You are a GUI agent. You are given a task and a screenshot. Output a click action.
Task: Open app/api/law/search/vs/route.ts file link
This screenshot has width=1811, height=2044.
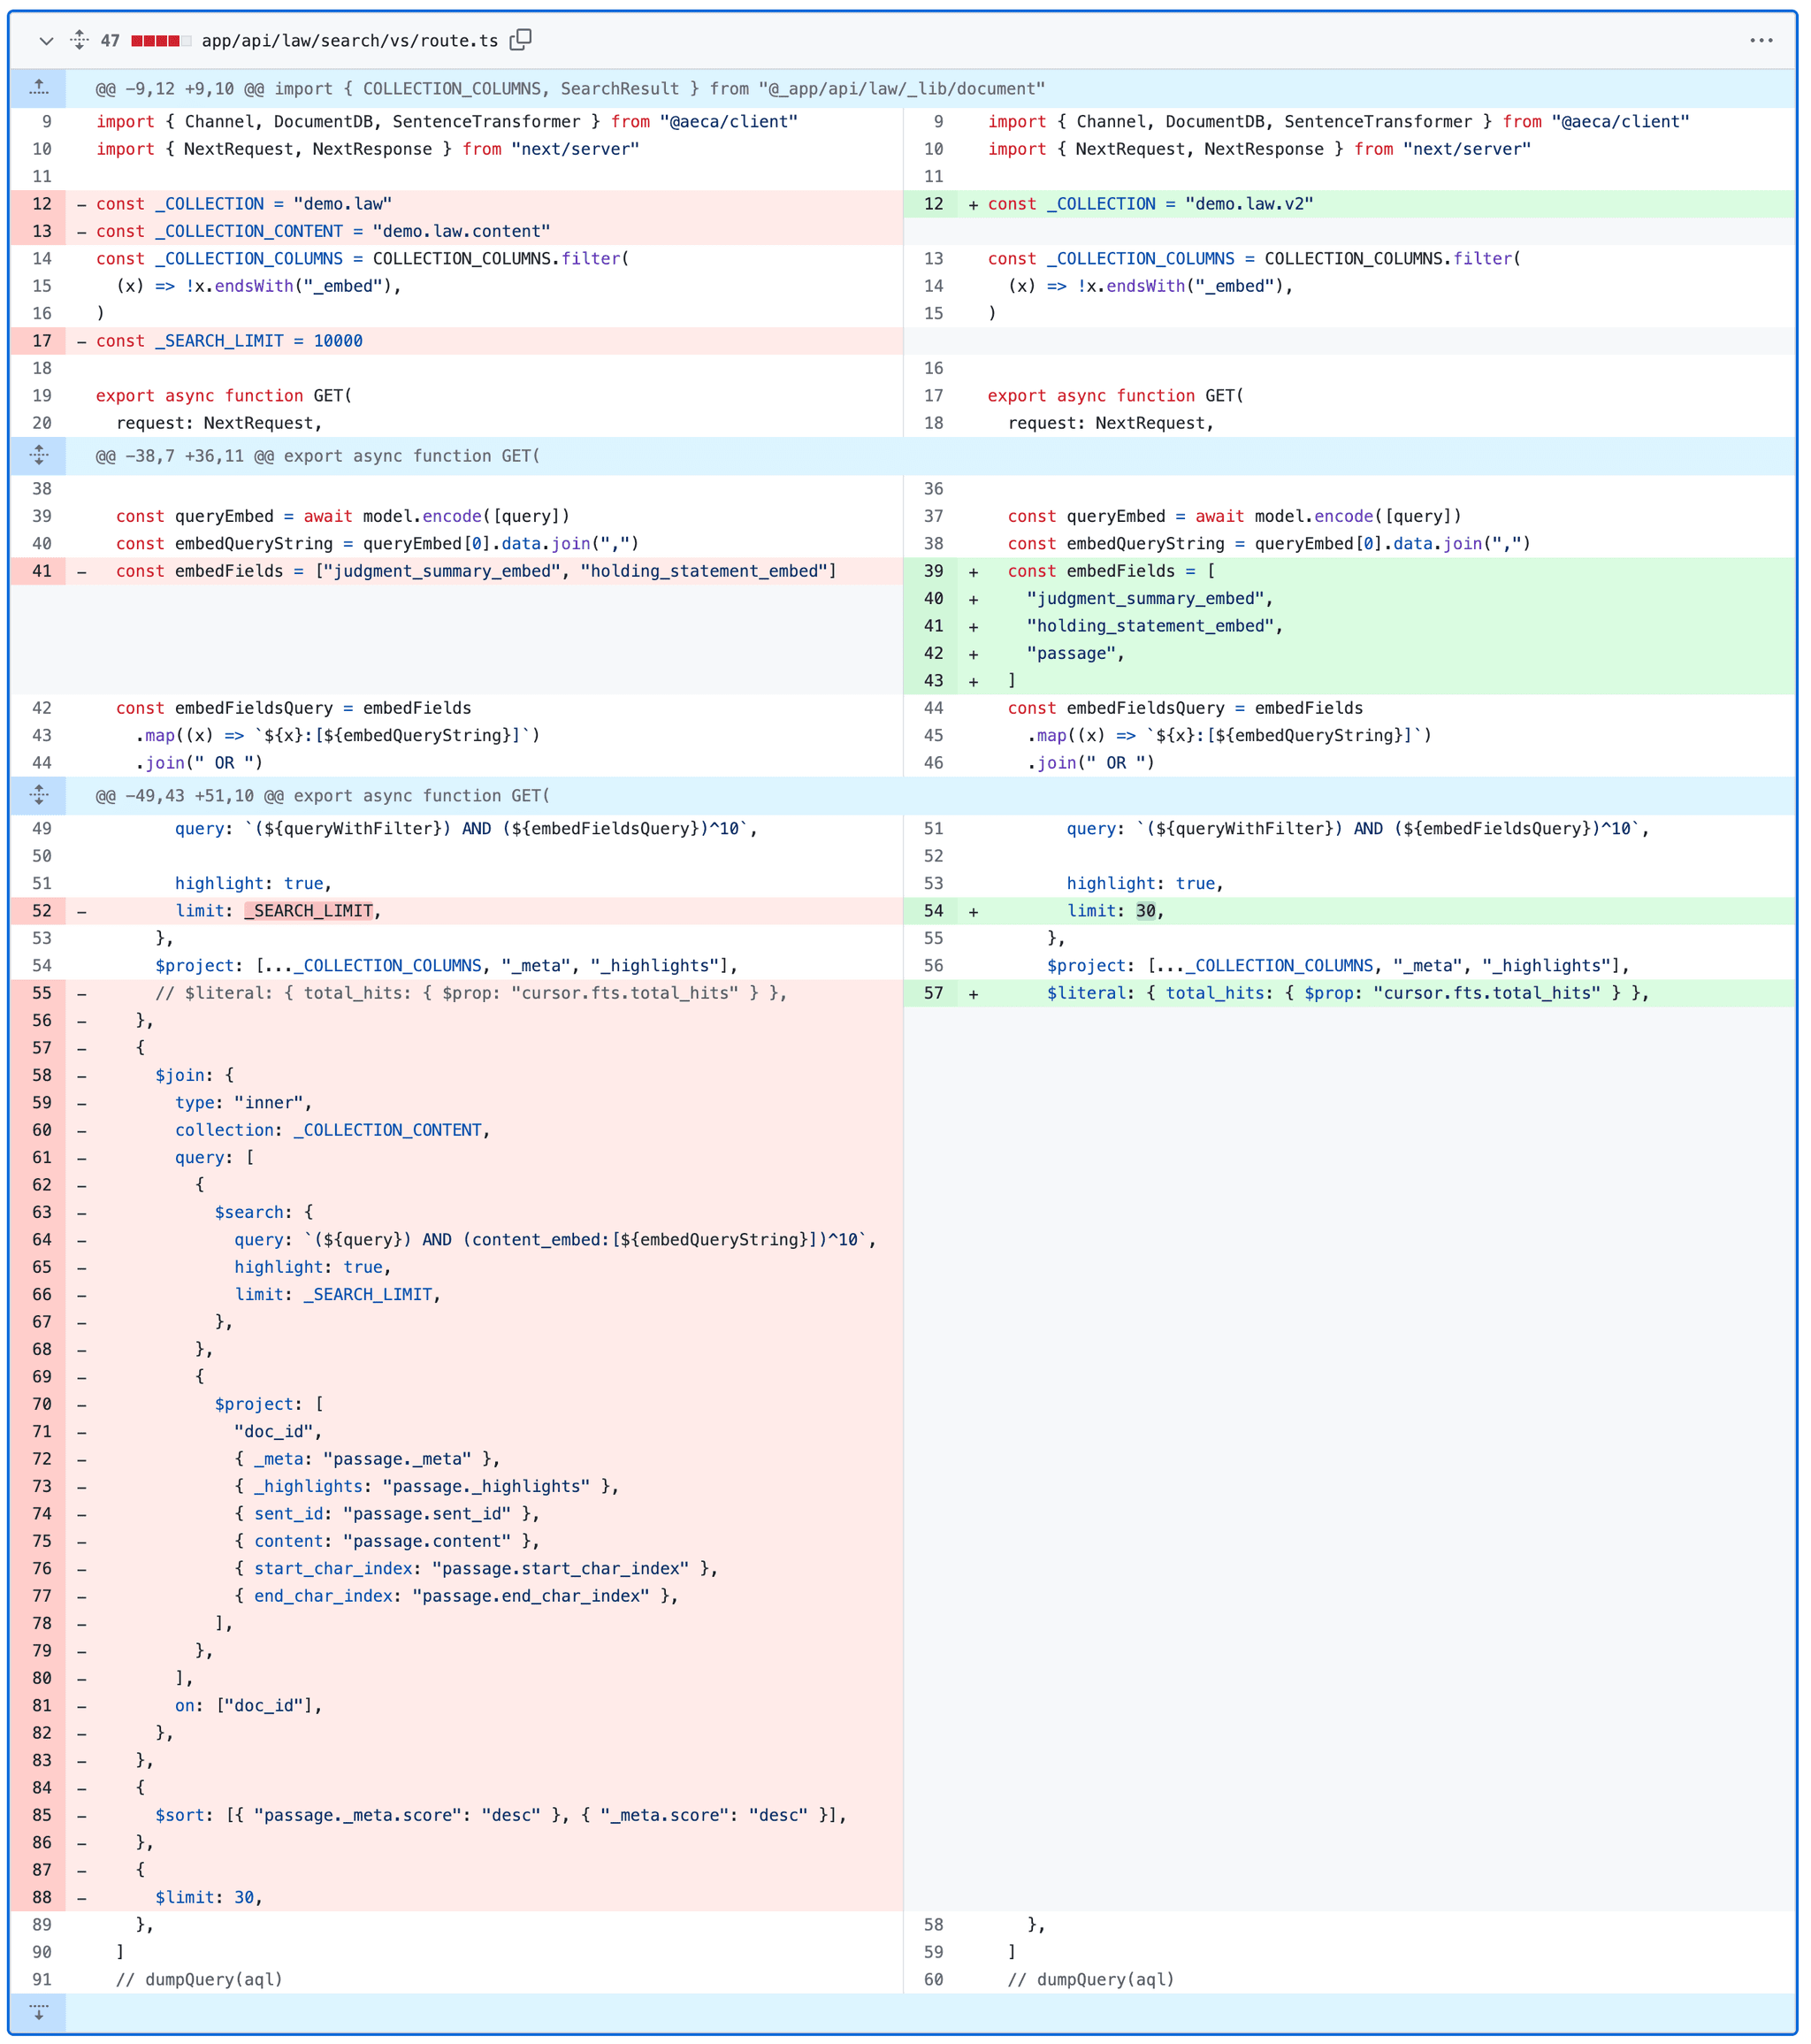point(349,41)
